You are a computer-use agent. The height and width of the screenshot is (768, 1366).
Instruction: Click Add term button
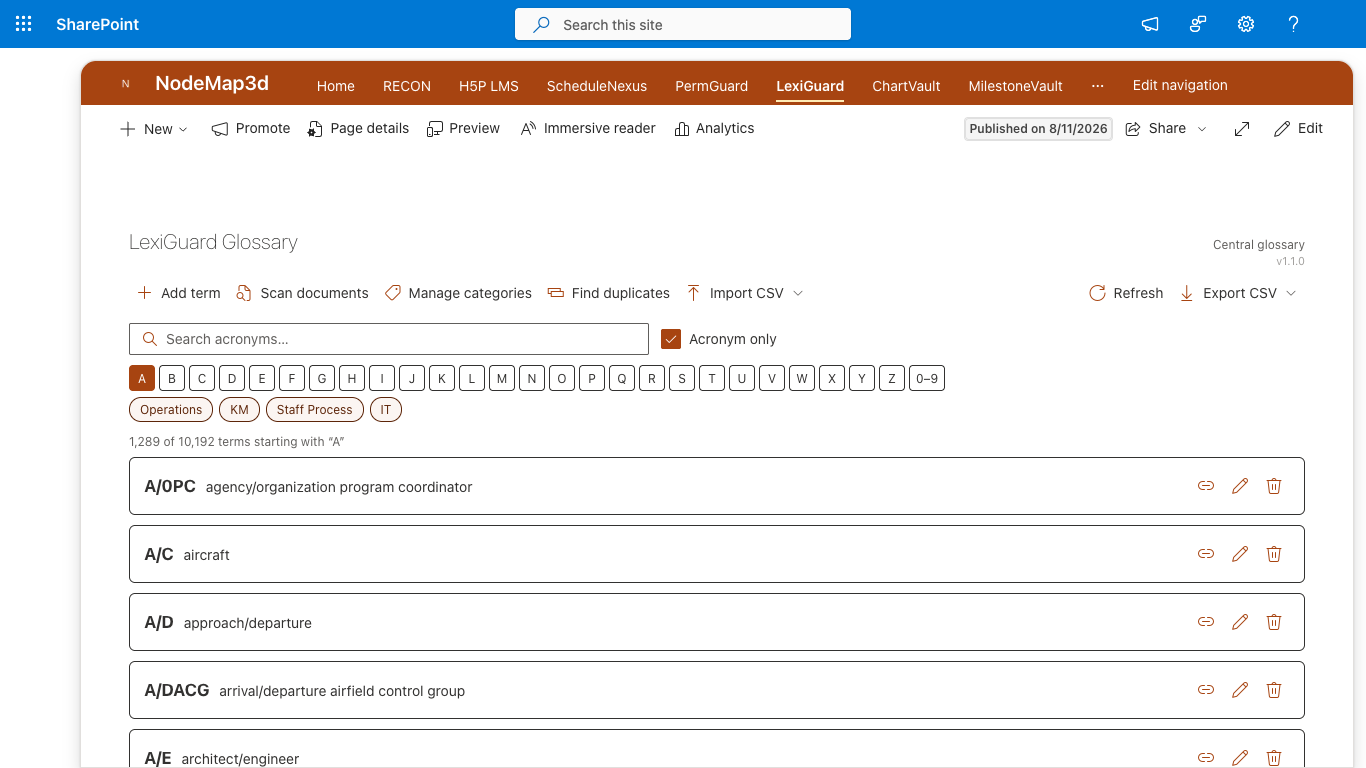tap(178, 293)
